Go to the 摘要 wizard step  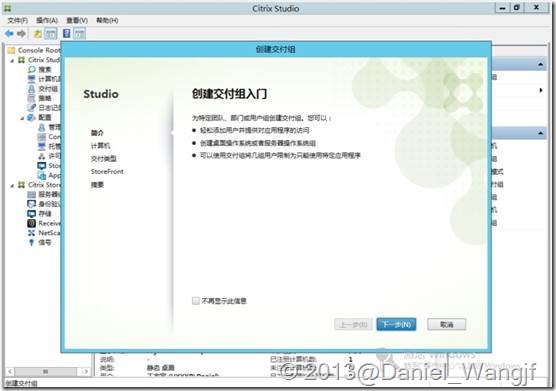click(x=97, y=184)
